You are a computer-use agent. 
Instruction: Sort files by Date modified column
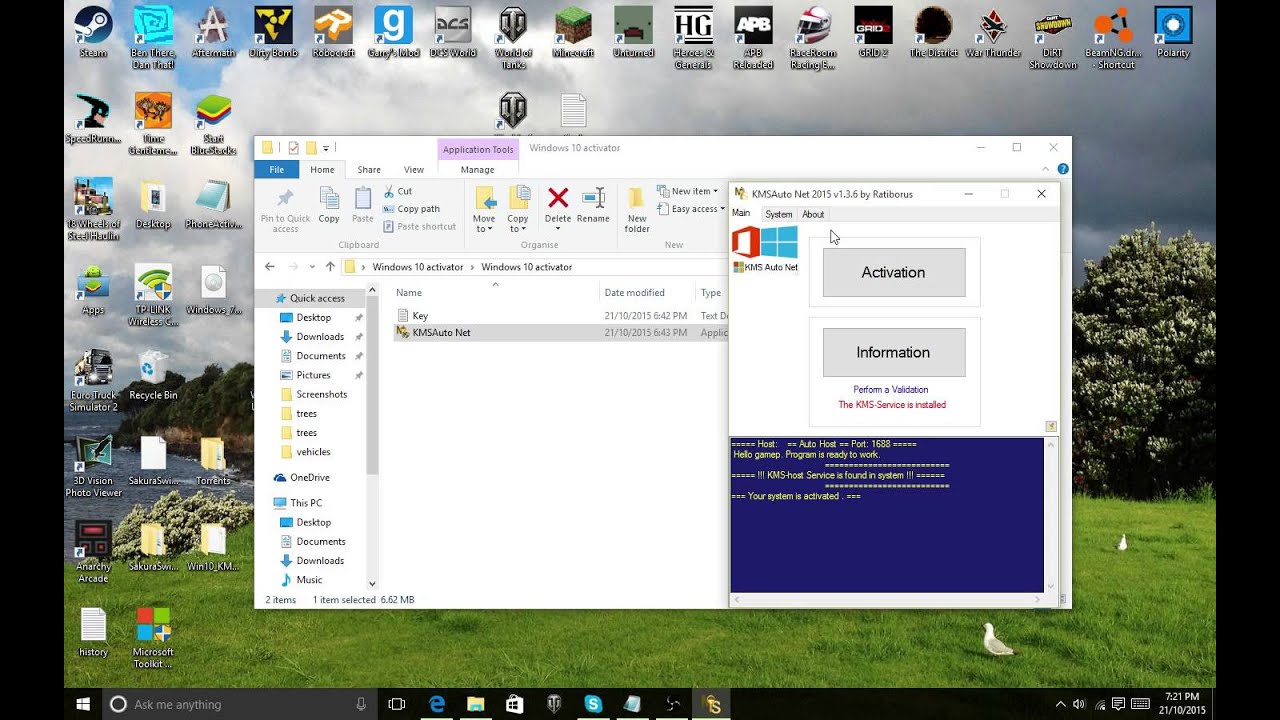tap(634, 293)
